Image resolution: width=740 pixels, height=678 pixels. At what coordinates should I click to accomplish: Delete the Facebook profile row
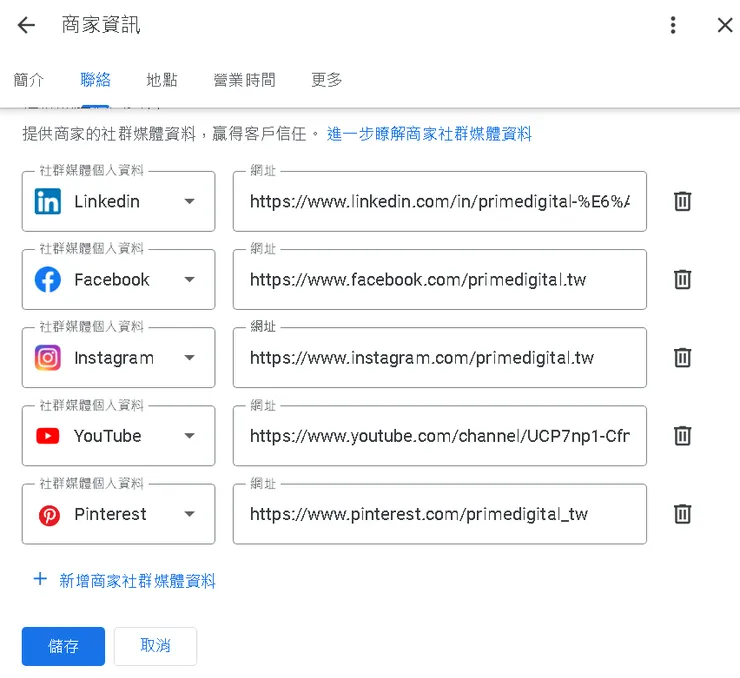(x=682, y=279)
